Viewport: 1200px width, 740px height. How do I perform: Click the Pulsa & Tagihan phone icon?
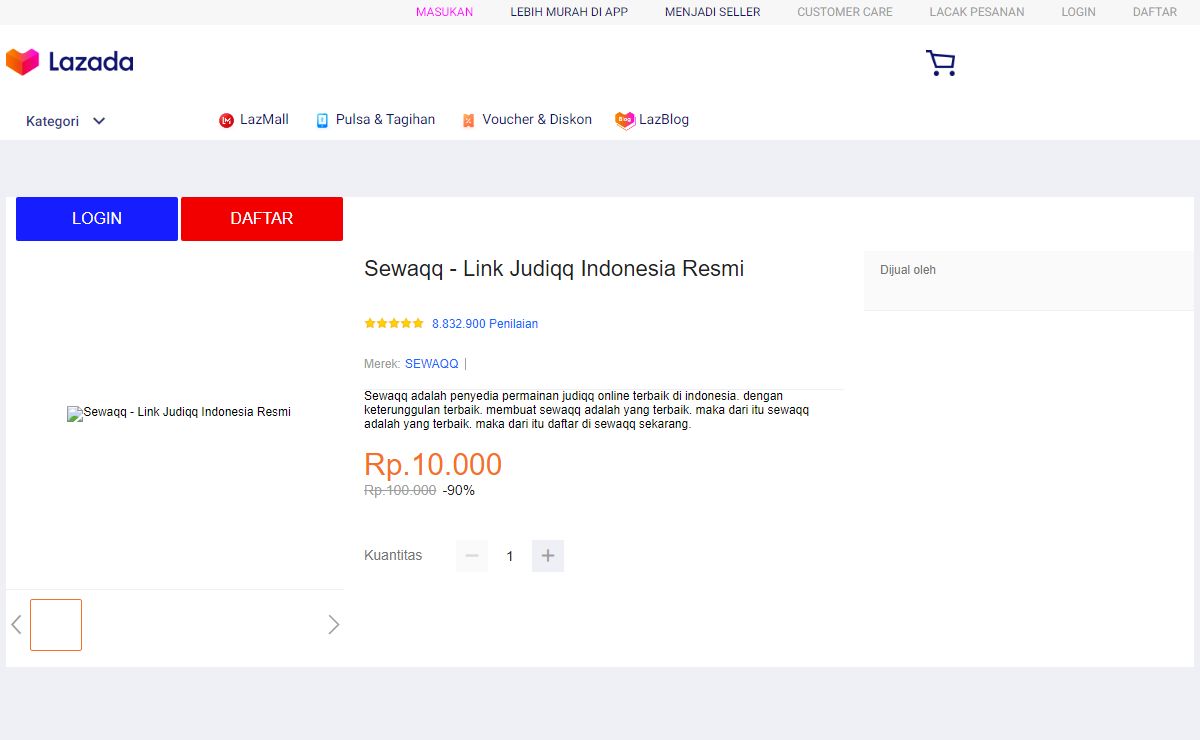coord(322,121)
